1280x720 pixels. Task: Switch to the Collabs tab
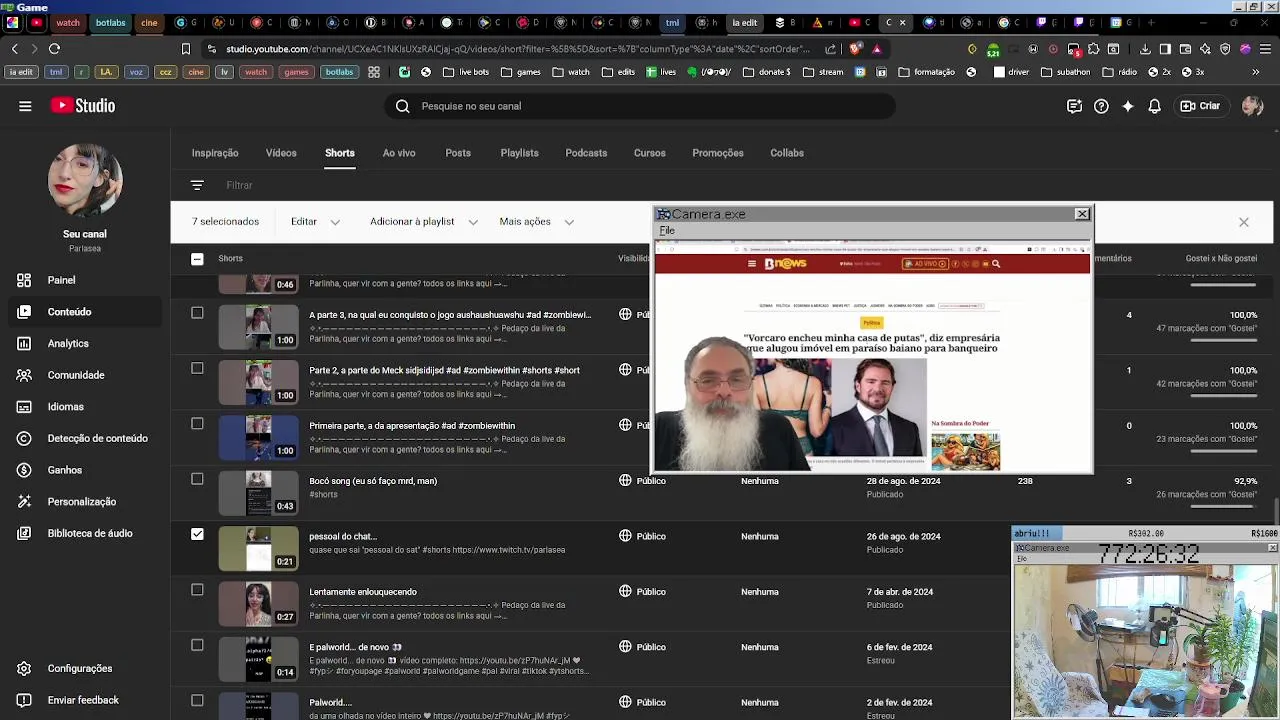tap(787, 153)
